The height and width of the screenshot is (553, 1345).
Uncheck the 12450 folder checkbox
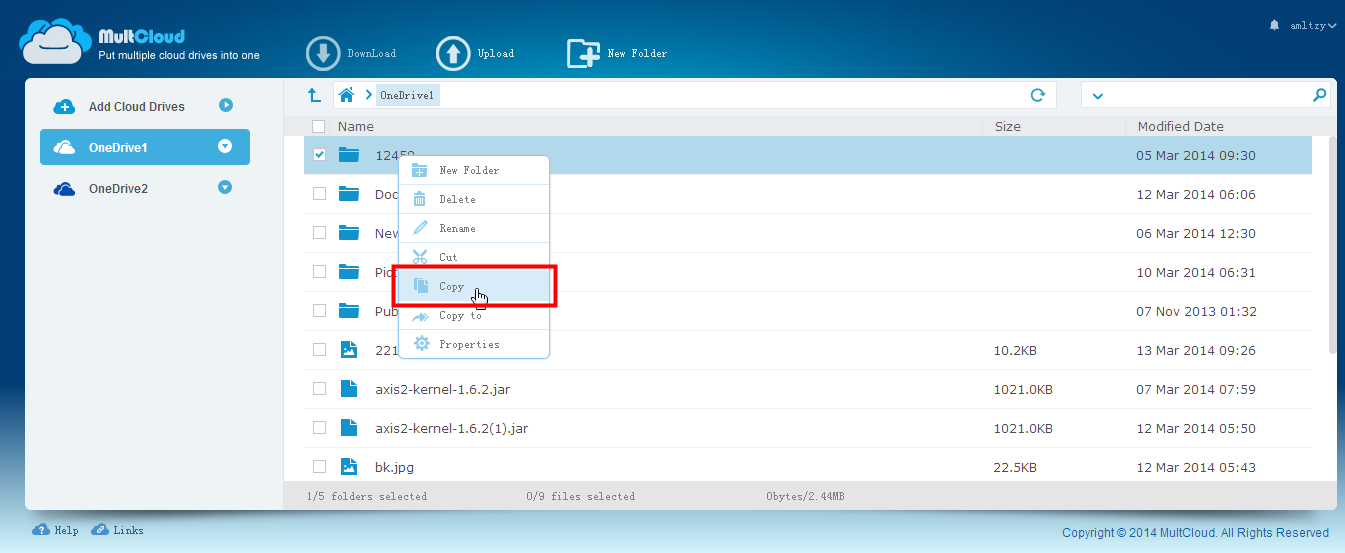click(319, 155)
